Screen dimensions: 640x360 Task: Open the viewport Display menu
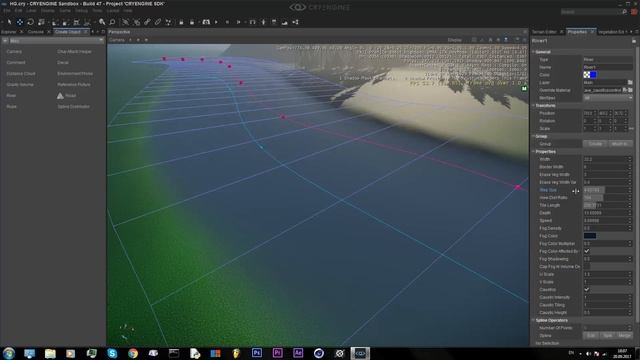point(454,40)
